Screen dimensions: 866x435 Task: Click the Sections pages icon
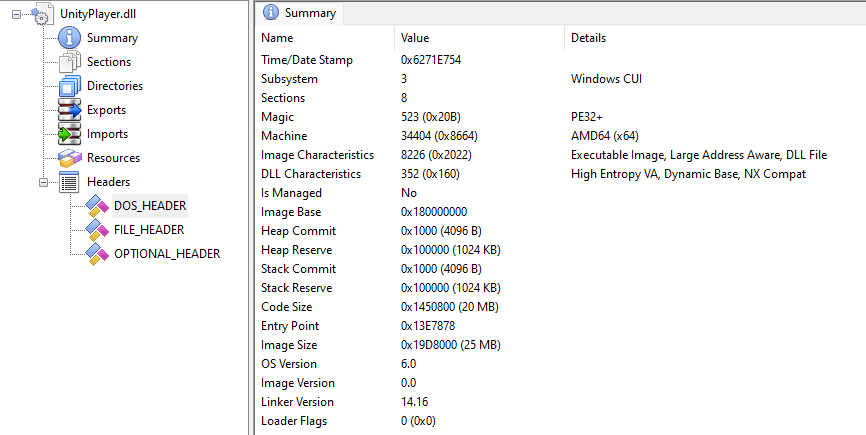point(70,62)
